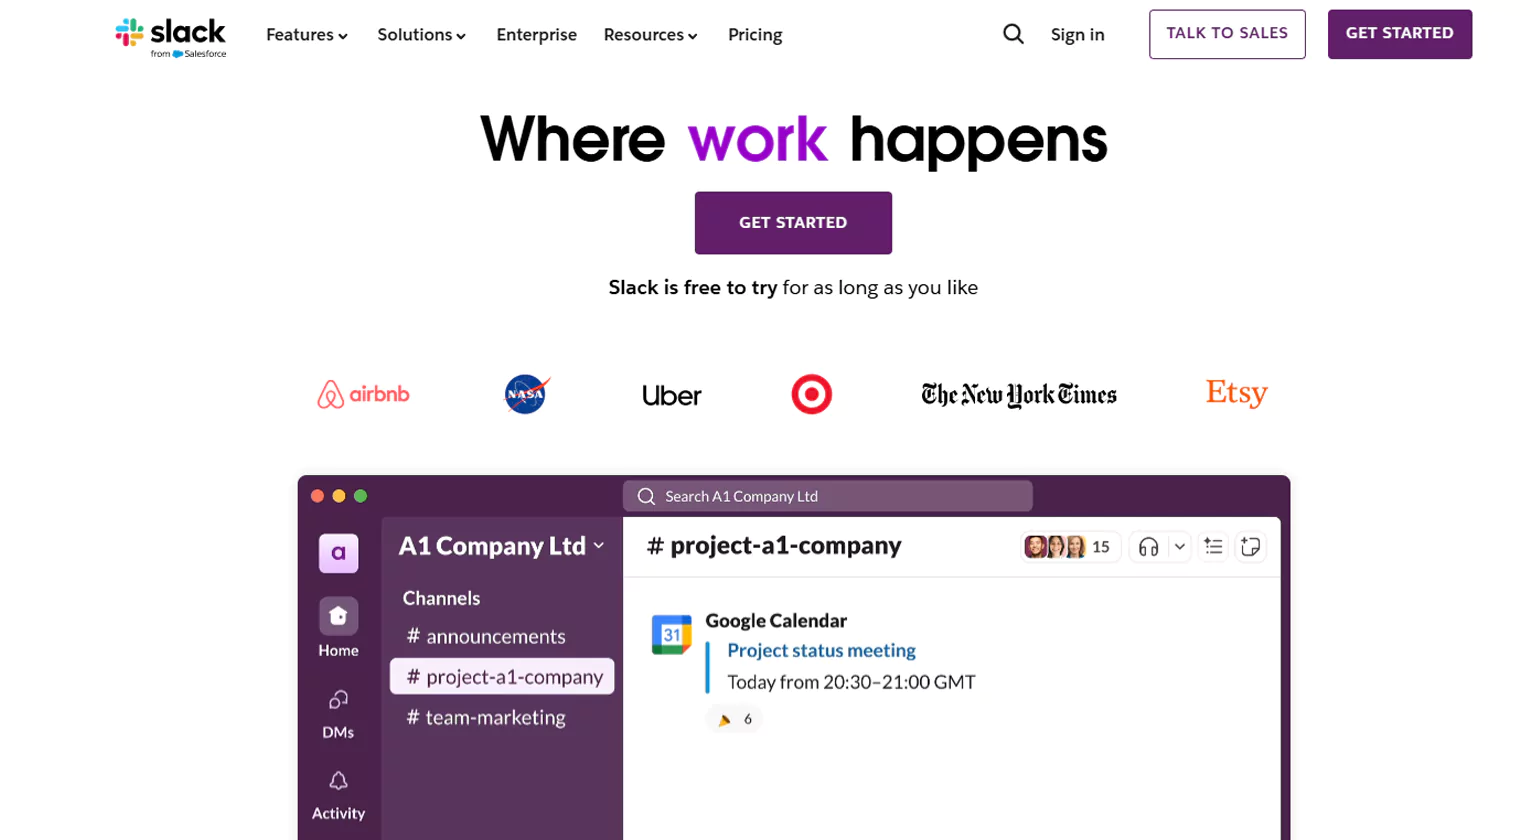Screen dimensions: 1540x840
Task: Select the A1 workspace avatar icon
Action: (x=338, y=553)
